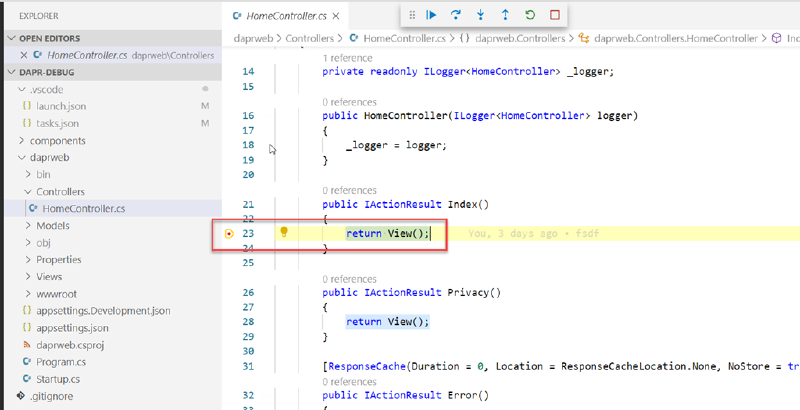Stop the debugging session
800x410 pixels.
(x=555, y=15)
